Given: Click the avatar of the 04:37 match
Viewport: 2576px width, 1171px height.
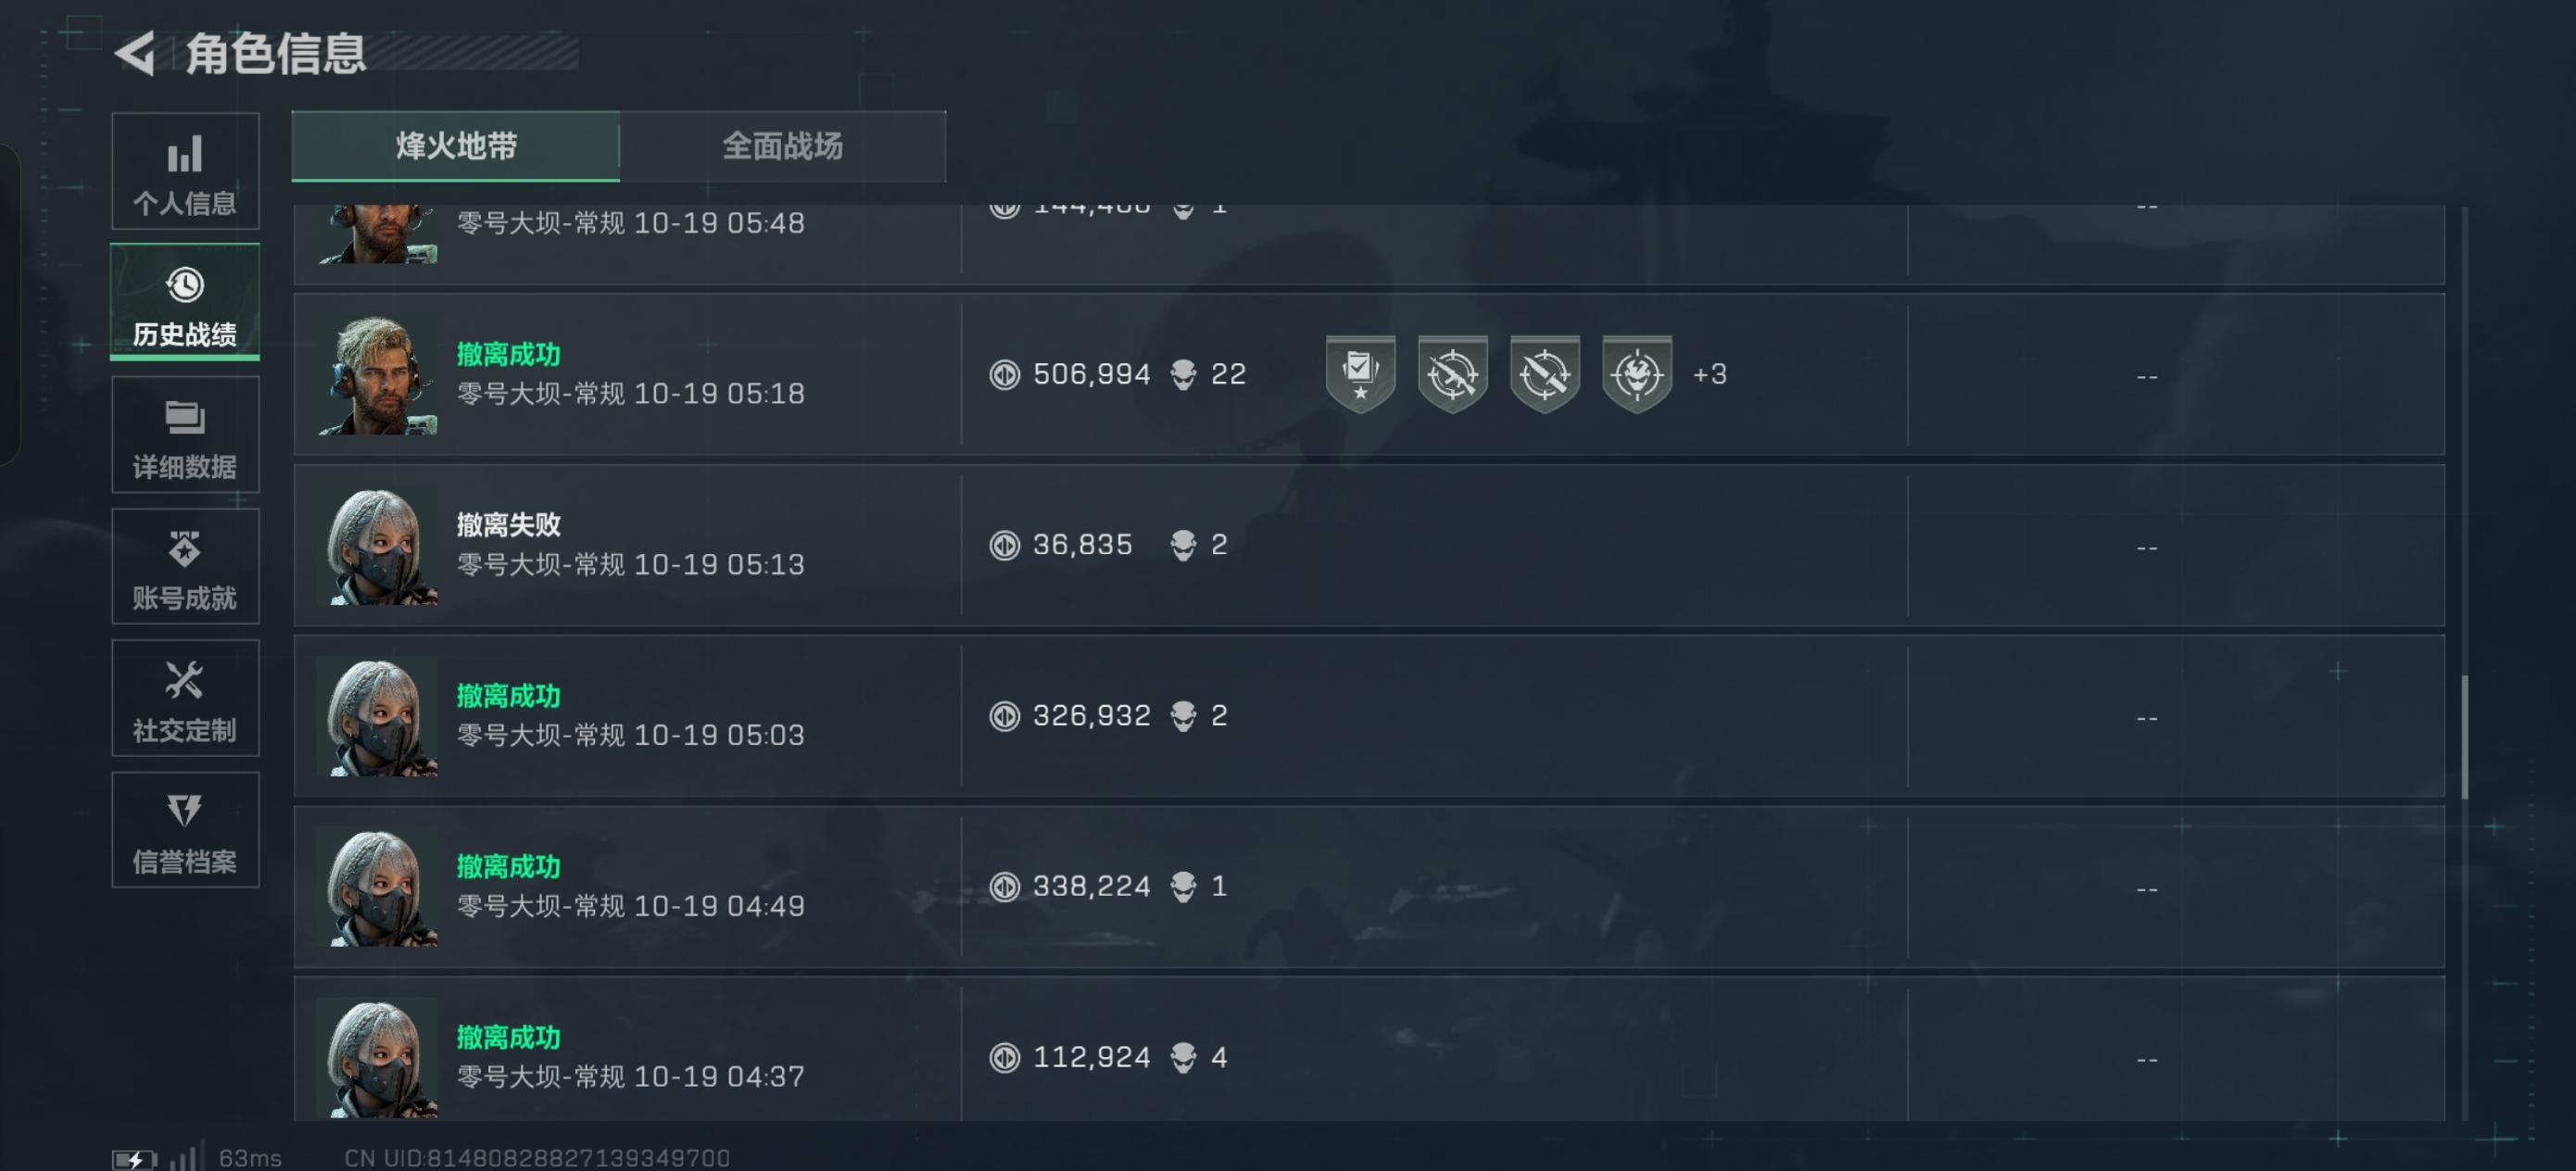Looking at the screenshot, I should click(x=377, y=1058).
